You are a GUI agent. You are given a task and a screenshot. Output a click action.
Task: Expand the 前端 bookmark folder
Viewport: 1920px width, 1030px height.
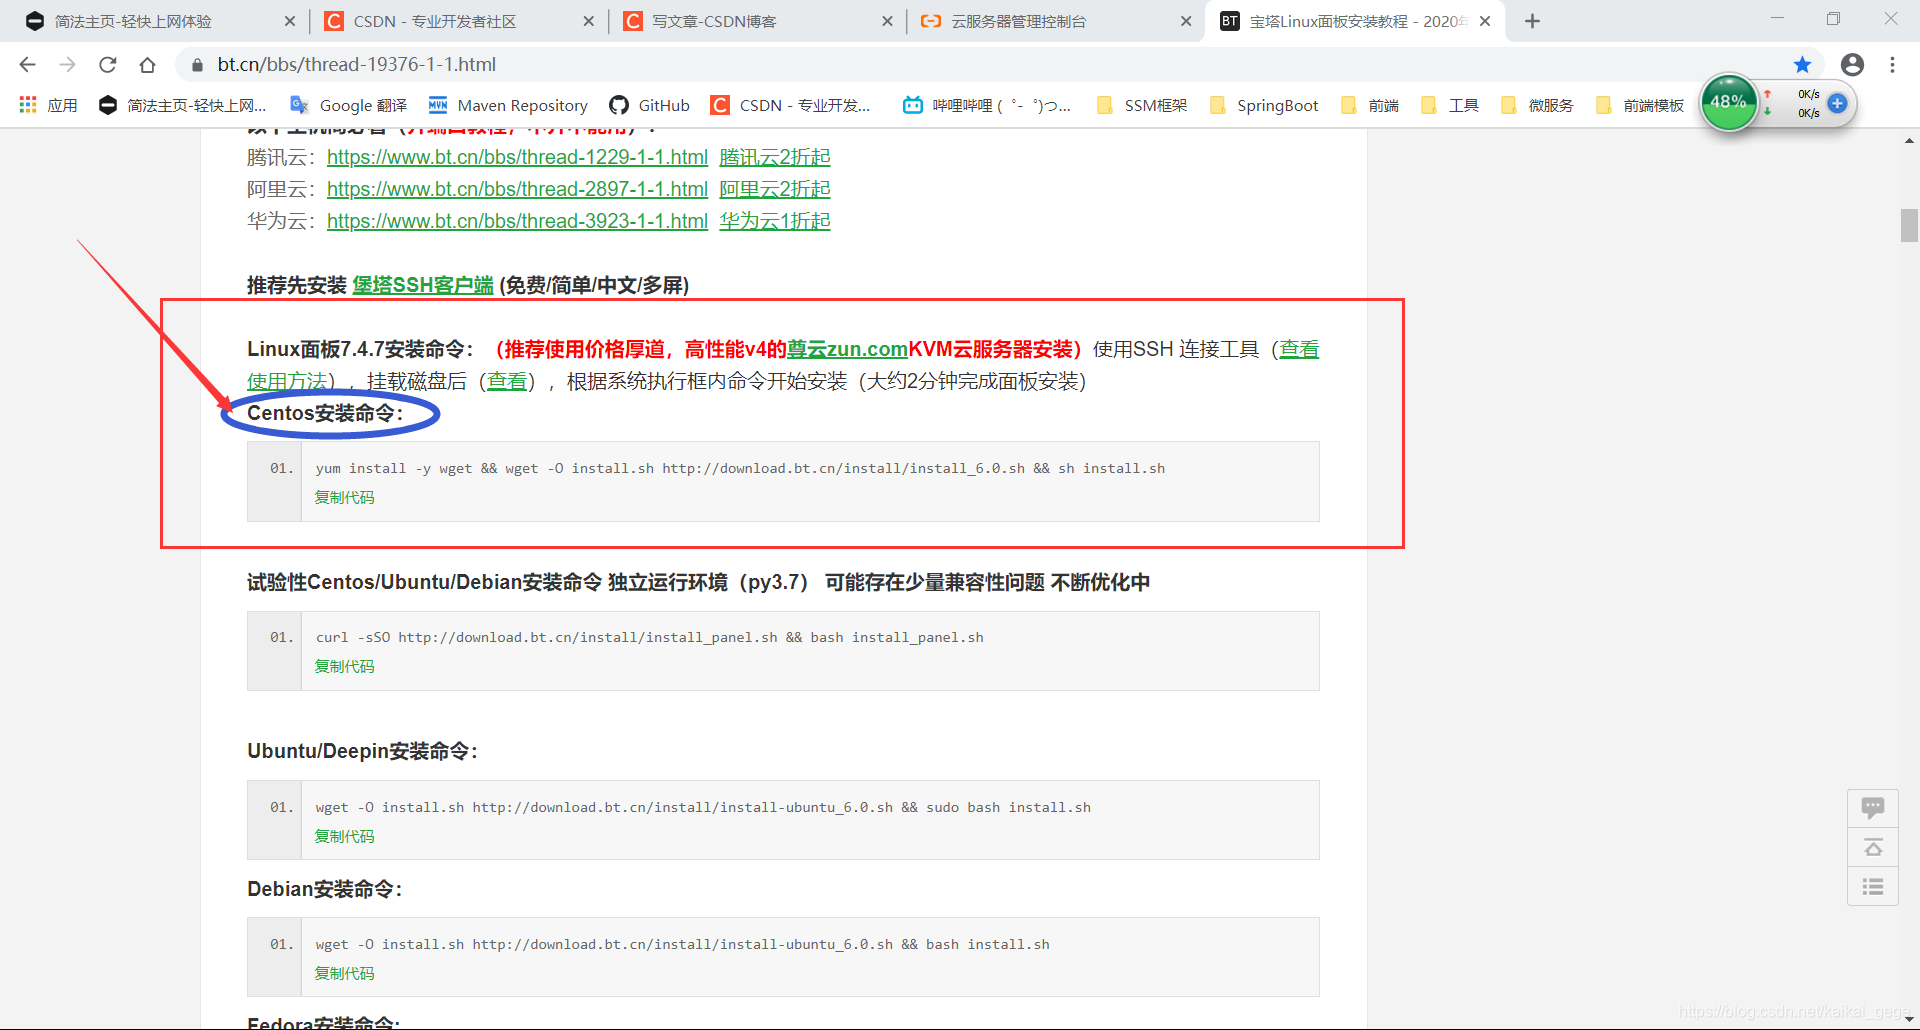[x=1370, y=105]
